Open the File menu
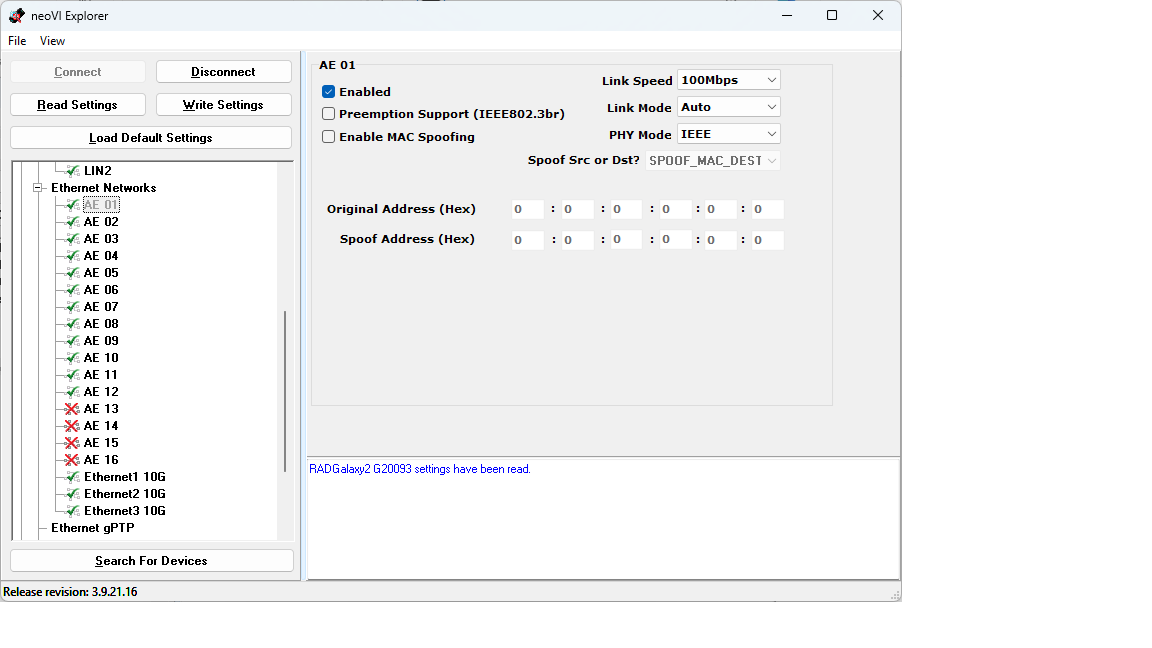This screenshot has height=648, width=1152. point(17,41)
